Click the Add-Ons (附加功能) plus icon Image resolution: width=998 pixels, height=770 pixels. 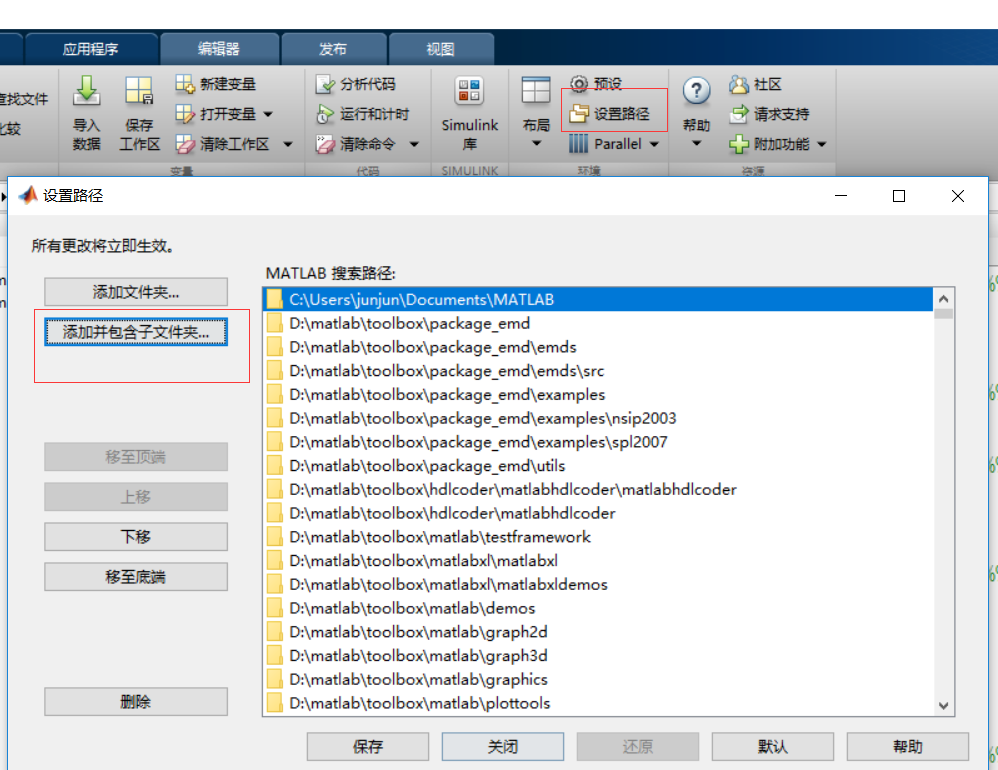(739, 144)
